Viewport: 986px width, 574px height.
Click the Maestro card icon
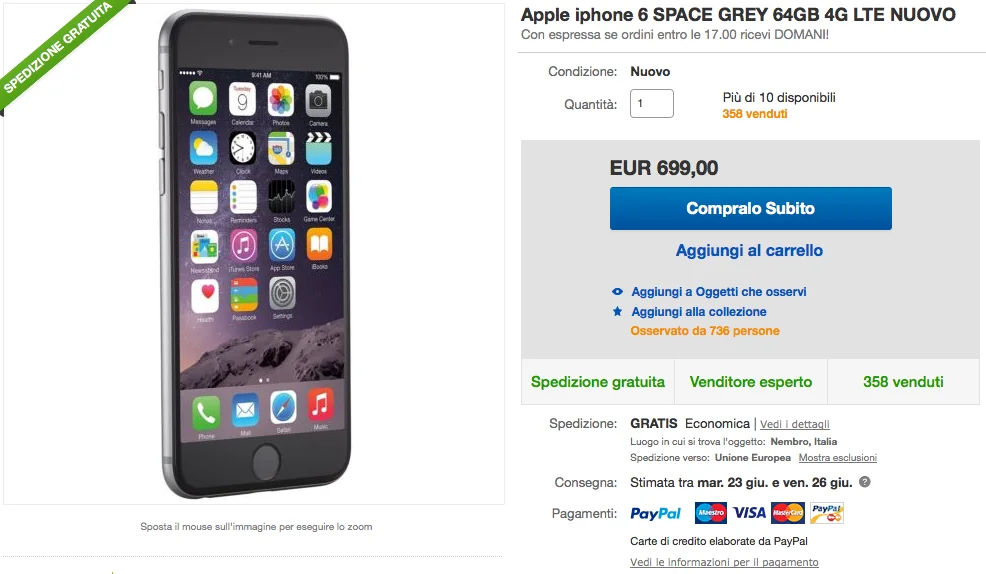tap(711, 513)
